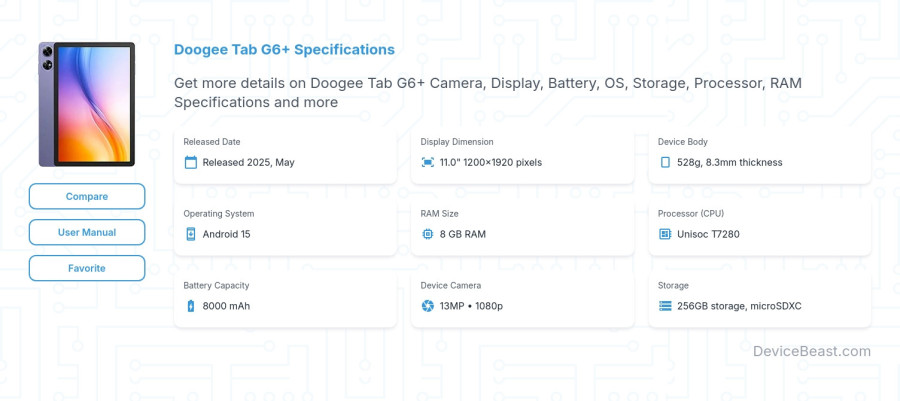Select the '528g, 8.3mm thickness' text

tap(730, 162)
